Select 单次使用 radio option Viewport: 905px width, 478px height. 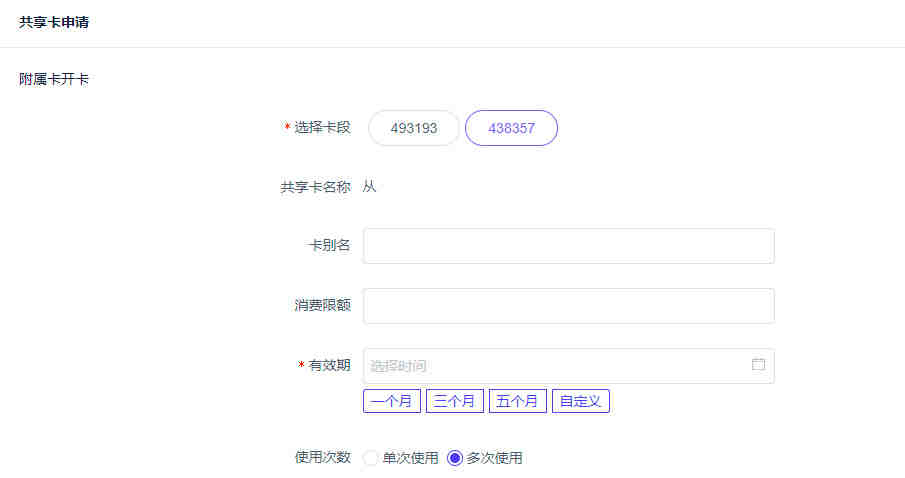click(372, 458)
